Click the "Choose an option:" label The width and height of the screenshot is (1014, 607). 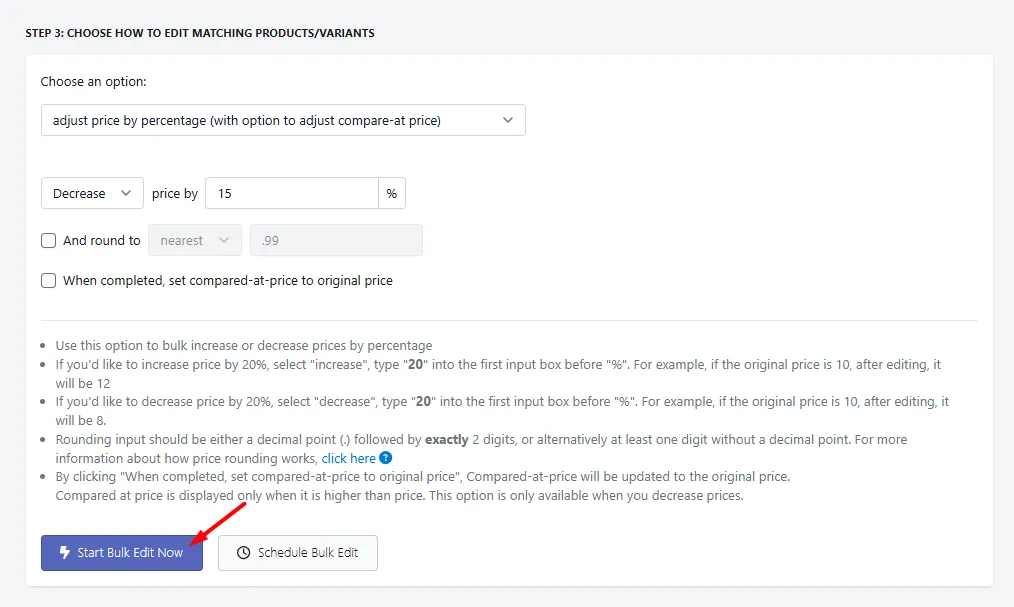click(93, 81)
